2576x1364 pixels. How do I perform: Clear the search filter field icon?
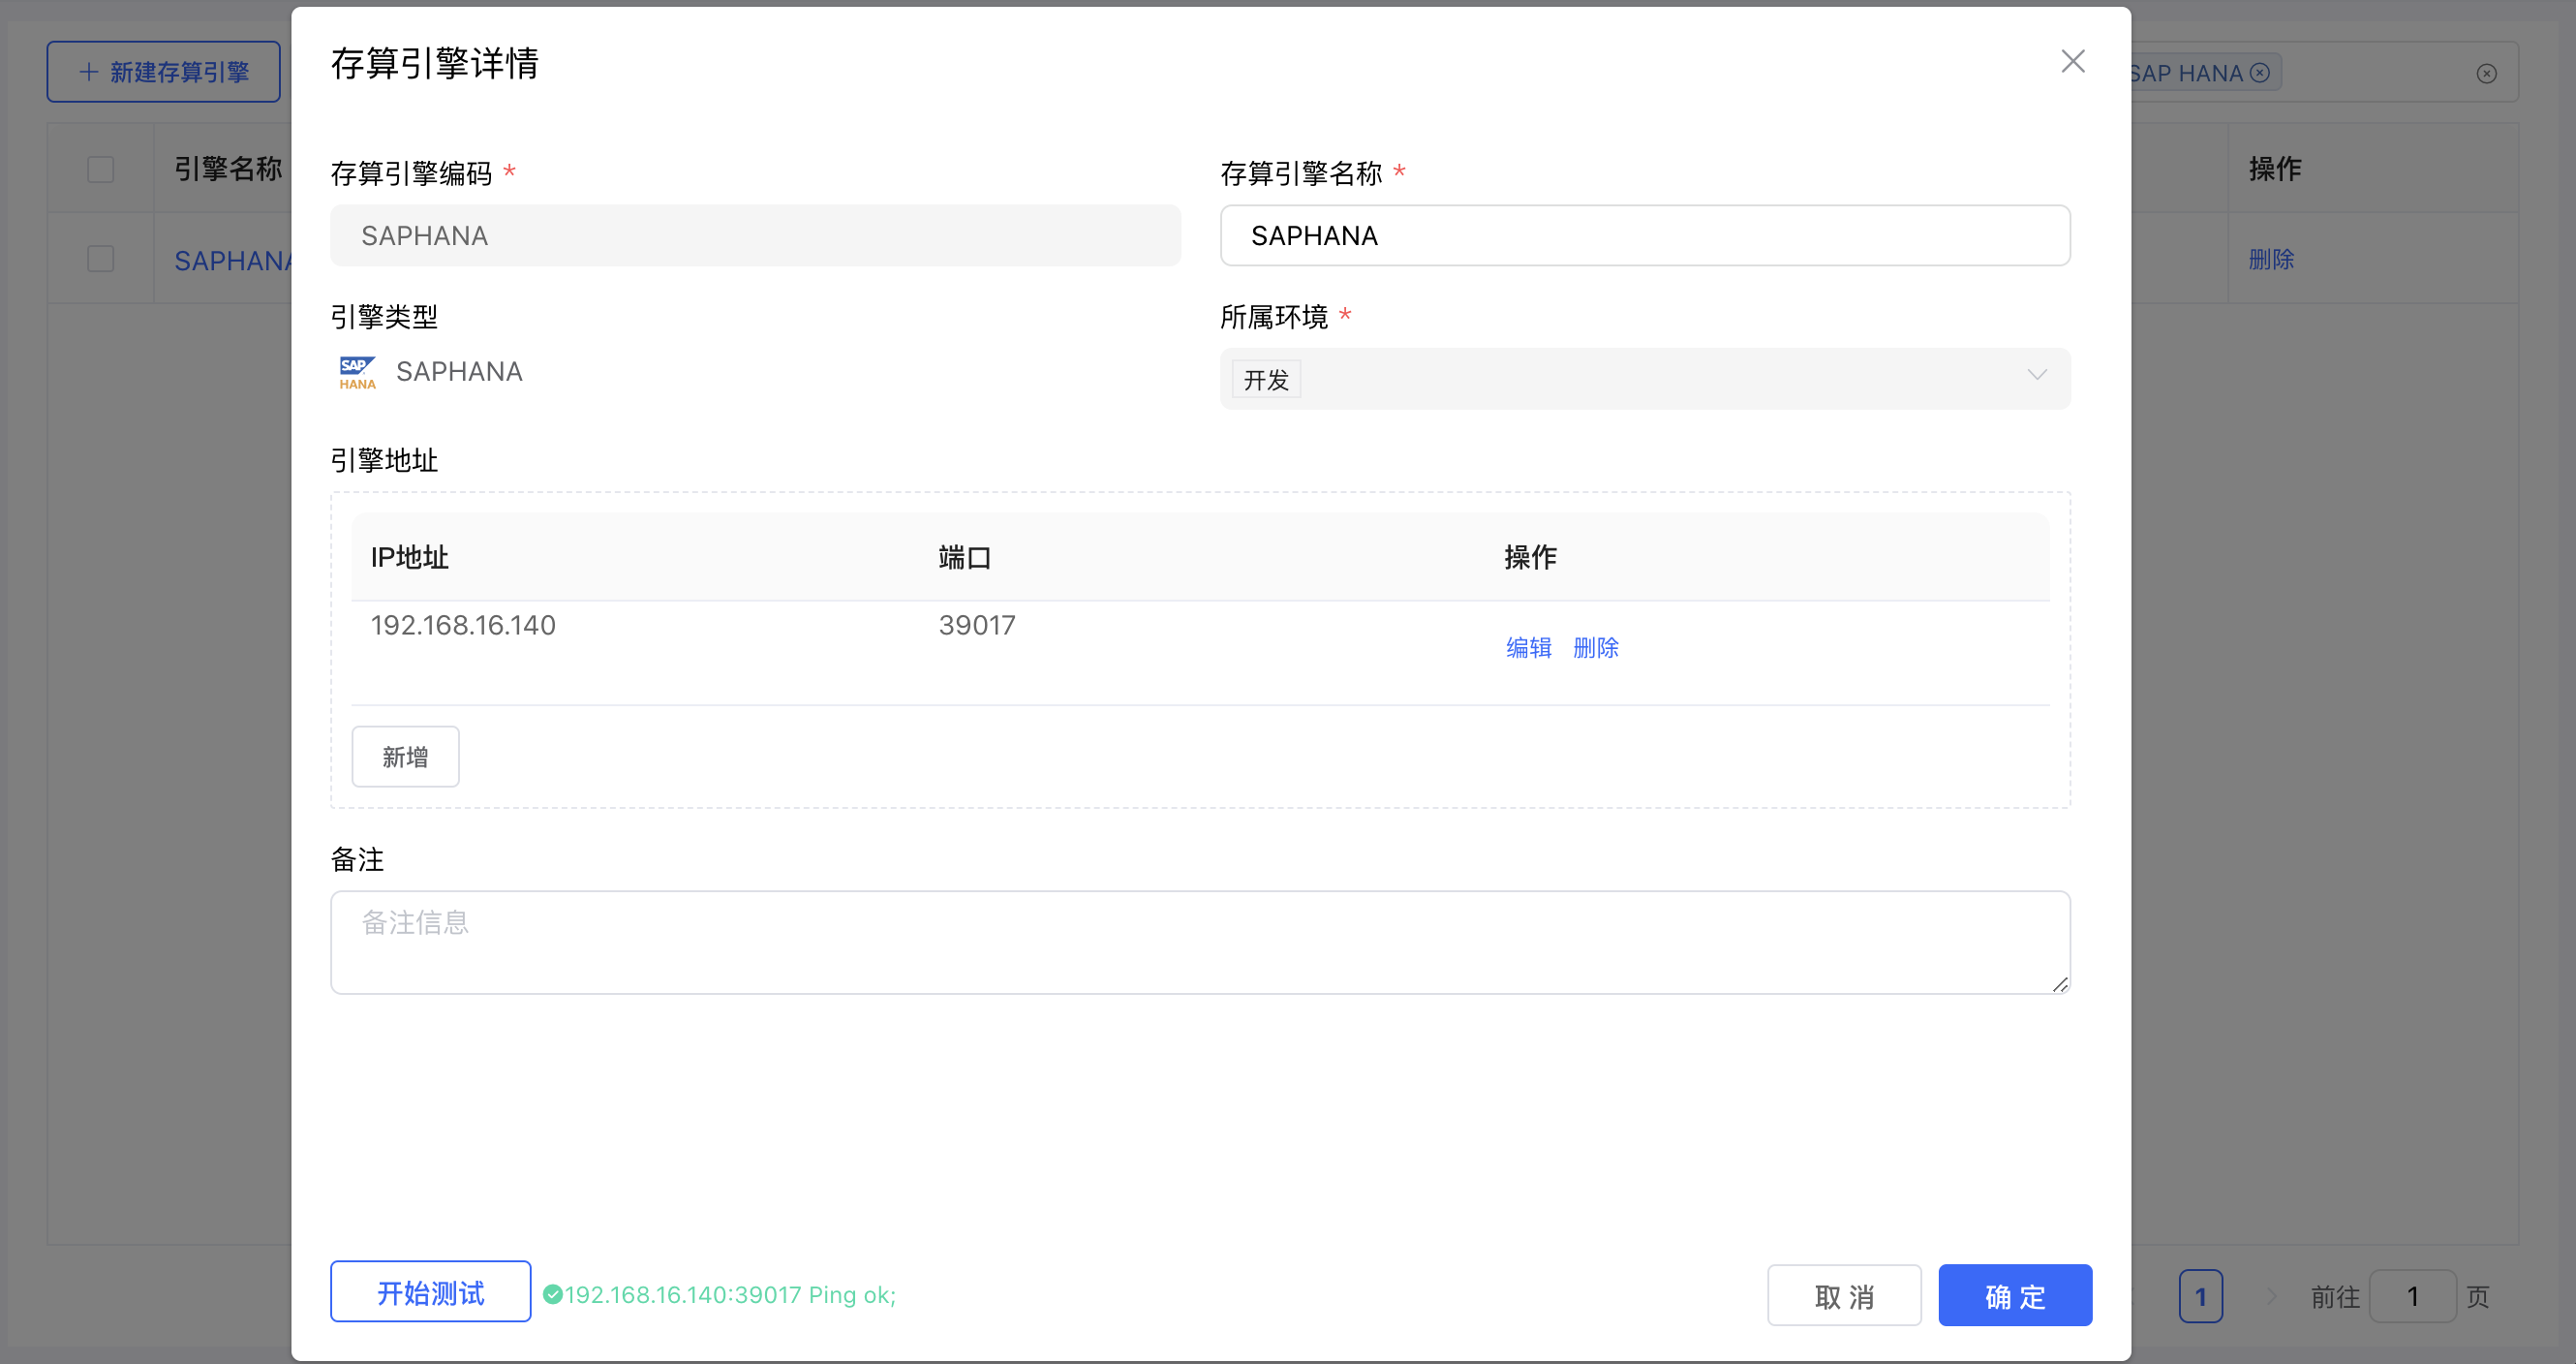2486,73
